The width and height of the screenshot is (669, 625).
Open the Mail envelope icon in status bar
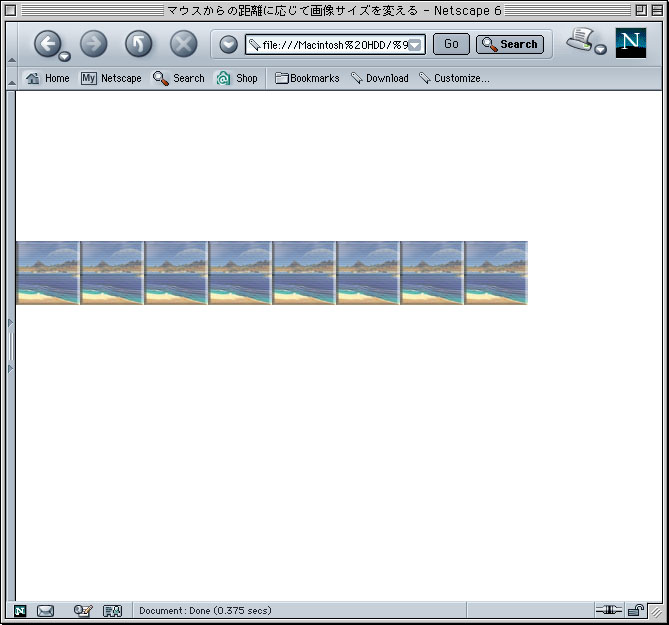[45, 611]
